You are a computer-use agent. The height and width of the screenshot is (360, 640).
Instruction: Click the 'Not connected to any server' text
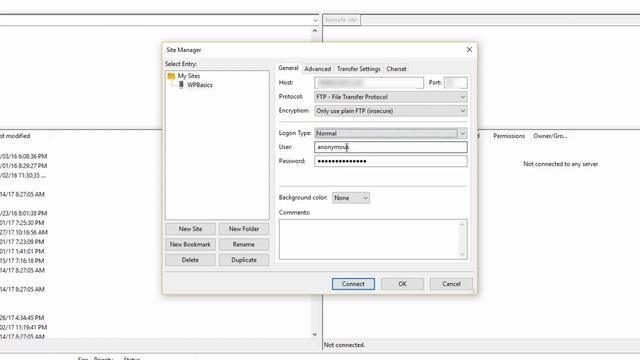point(560,164)
